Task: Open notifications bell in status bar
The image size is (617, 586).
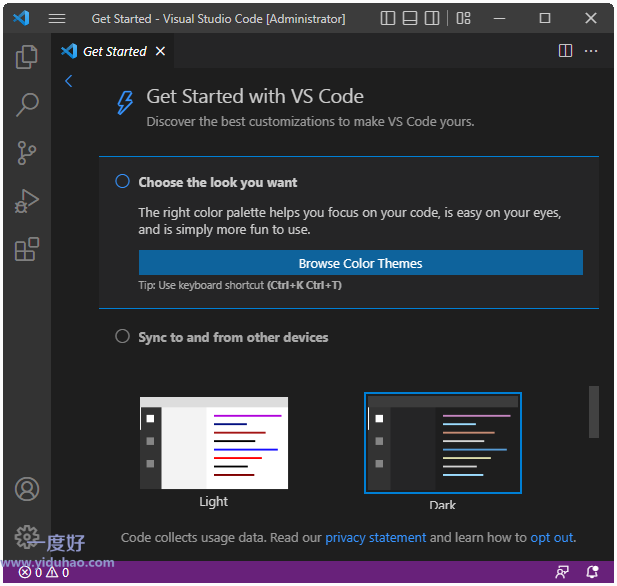Action: [x=592, y=572]
